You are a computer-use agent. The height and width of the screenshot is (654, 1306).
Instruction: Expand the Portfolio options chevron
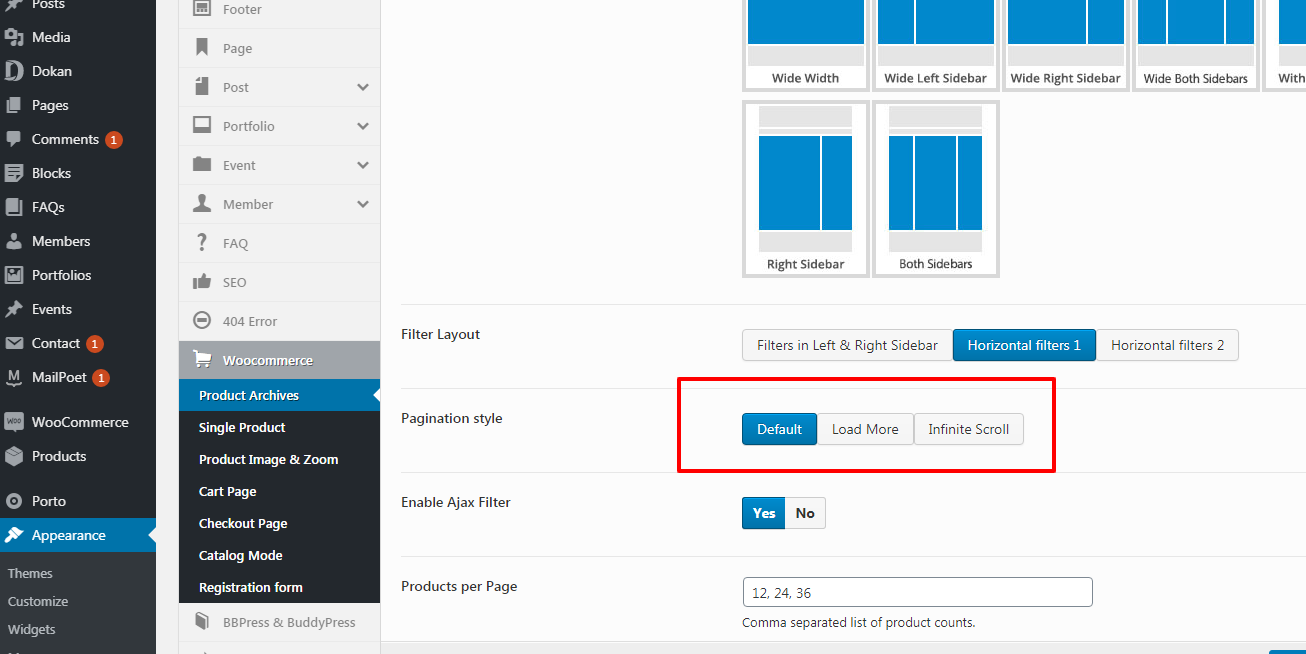[x=363, y=126]
